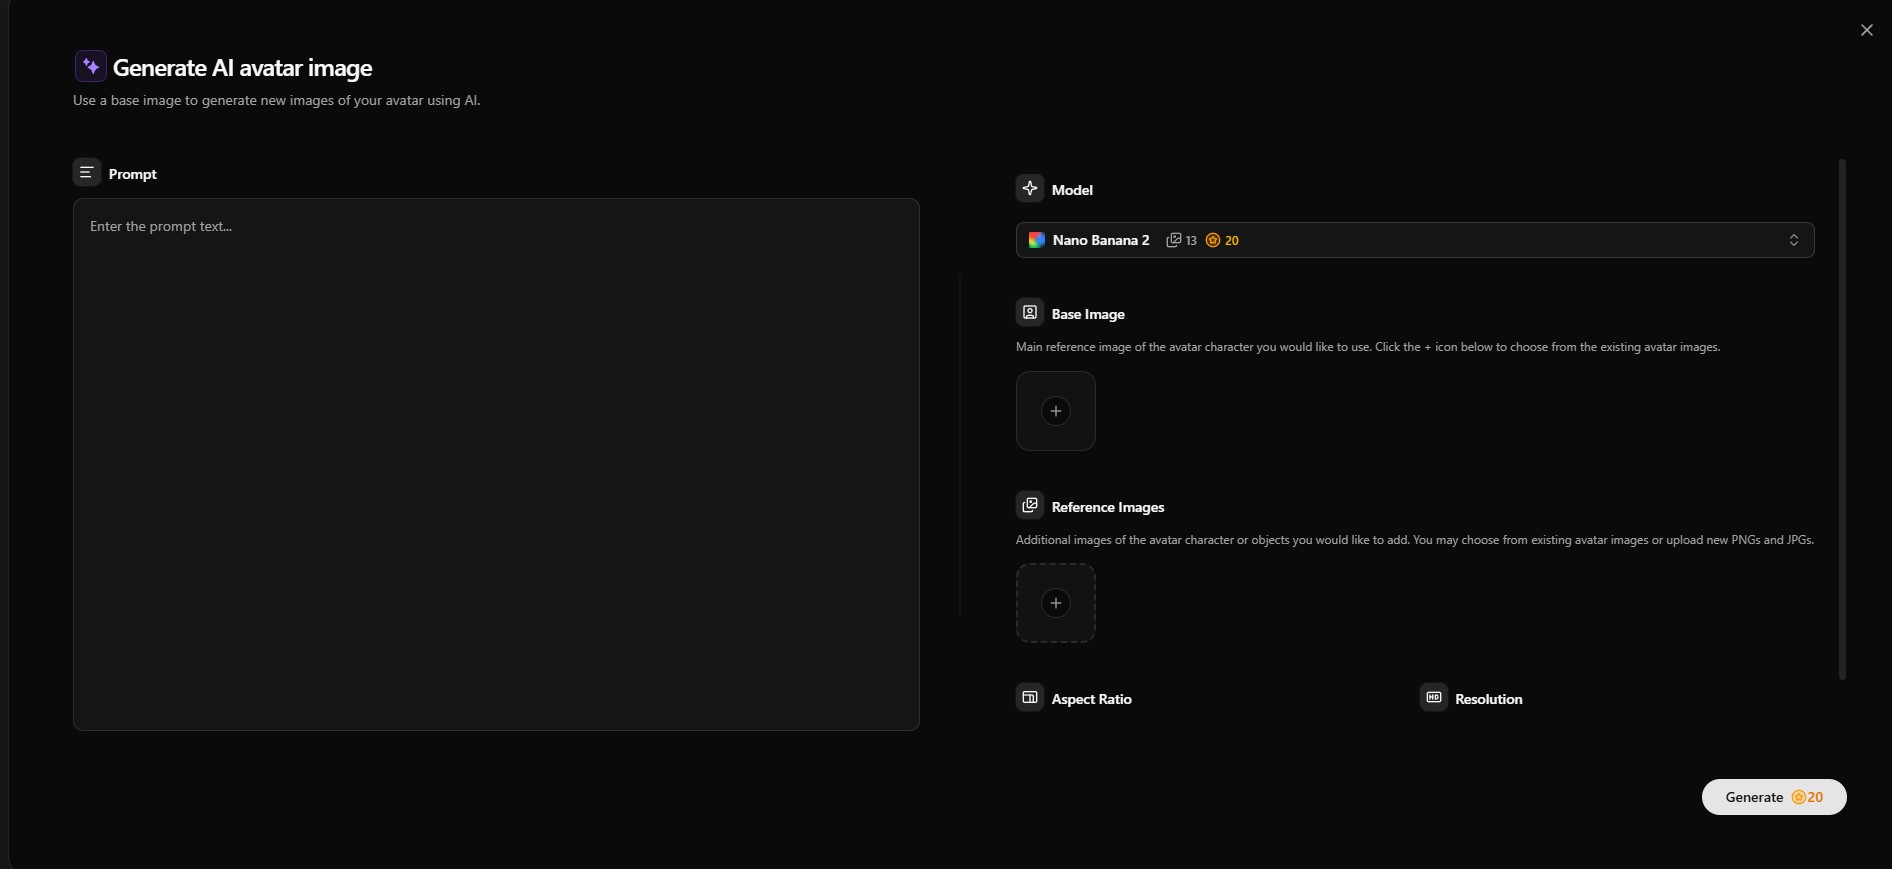
Task: Click the Base Image label text
Action: pos(1088,314)
